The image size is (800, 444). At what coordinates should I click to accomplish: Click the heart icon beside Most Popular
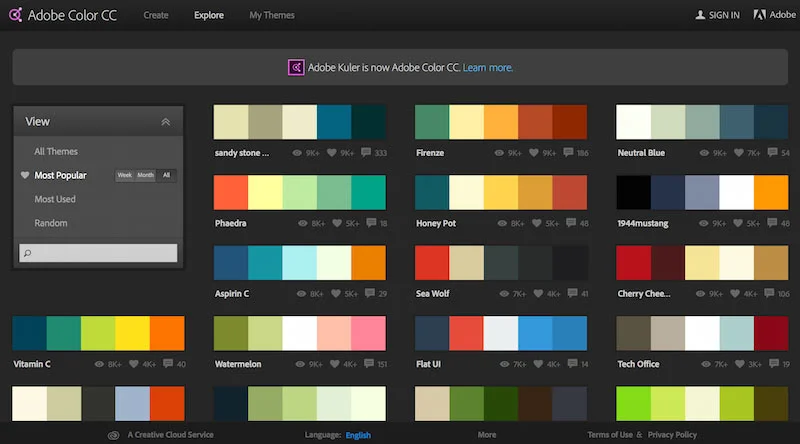click(24, 175)
